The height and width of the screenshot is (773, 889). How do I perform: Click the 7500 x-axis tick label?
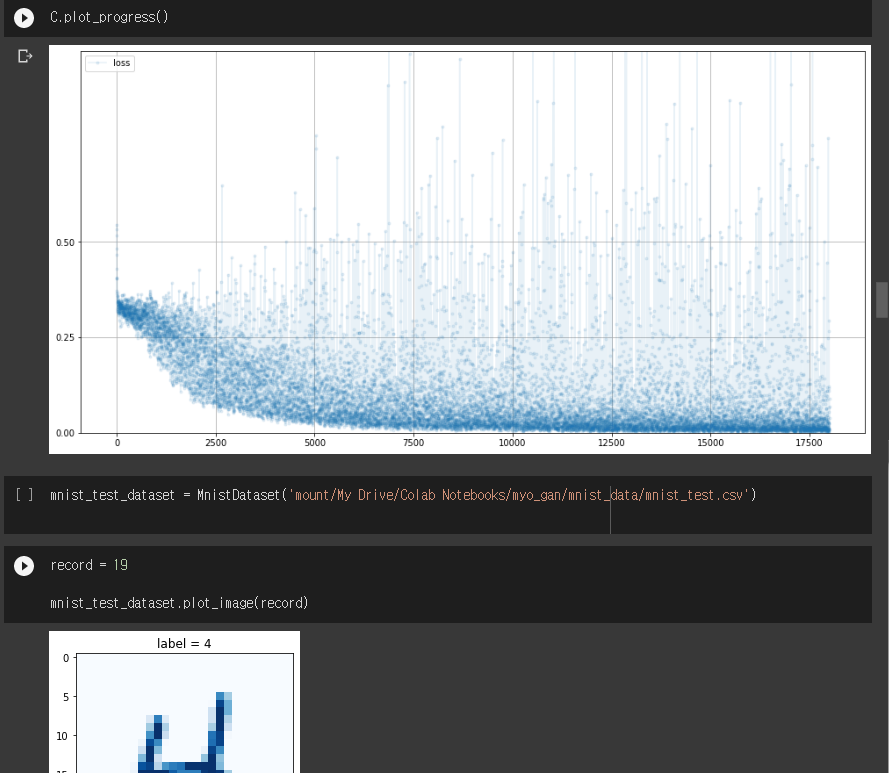tap(413, 443)
